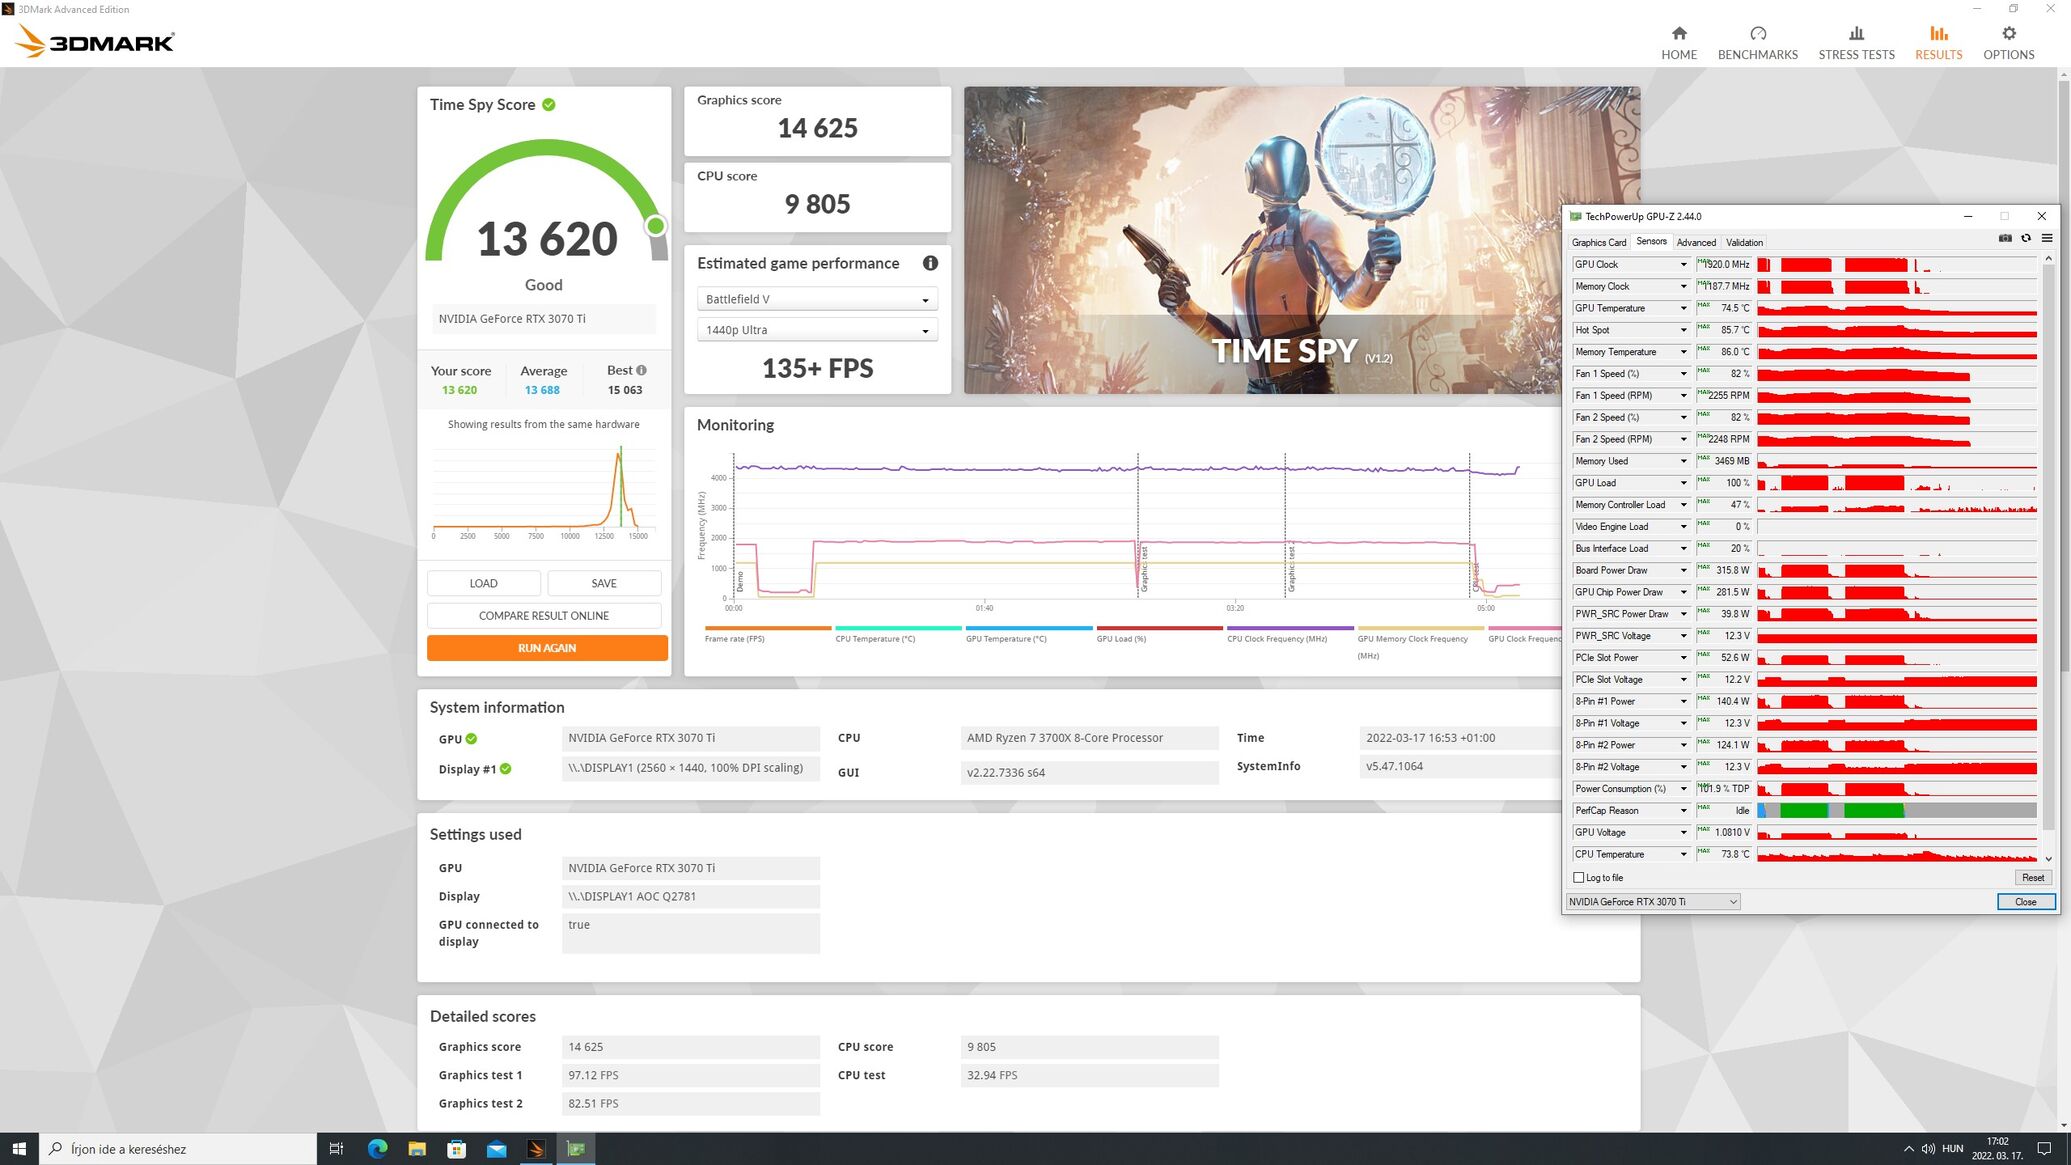Click the taskbar clock showing 17:02
The height and width of the screenshot is (1165, 2071).
(x=1997, y=1149)
